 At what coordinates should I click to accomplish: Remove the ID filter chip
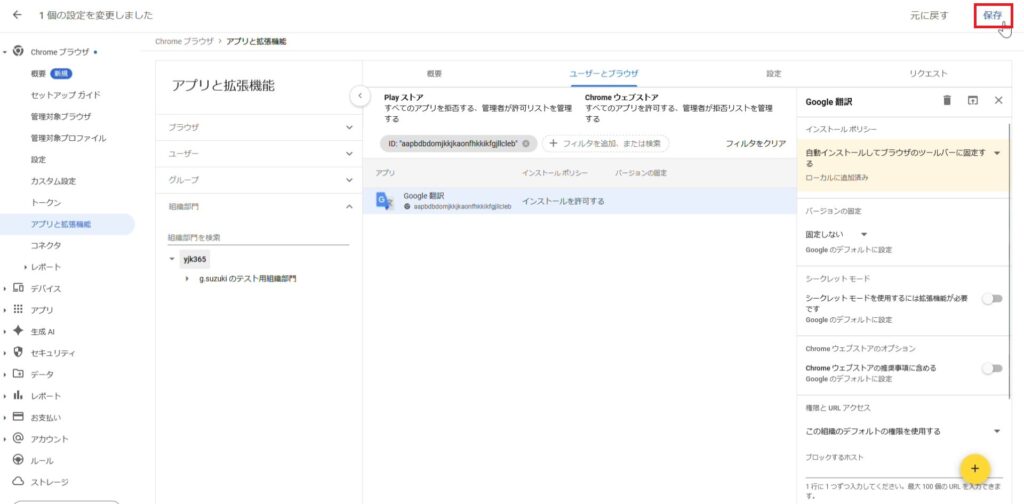coord(526,144)
